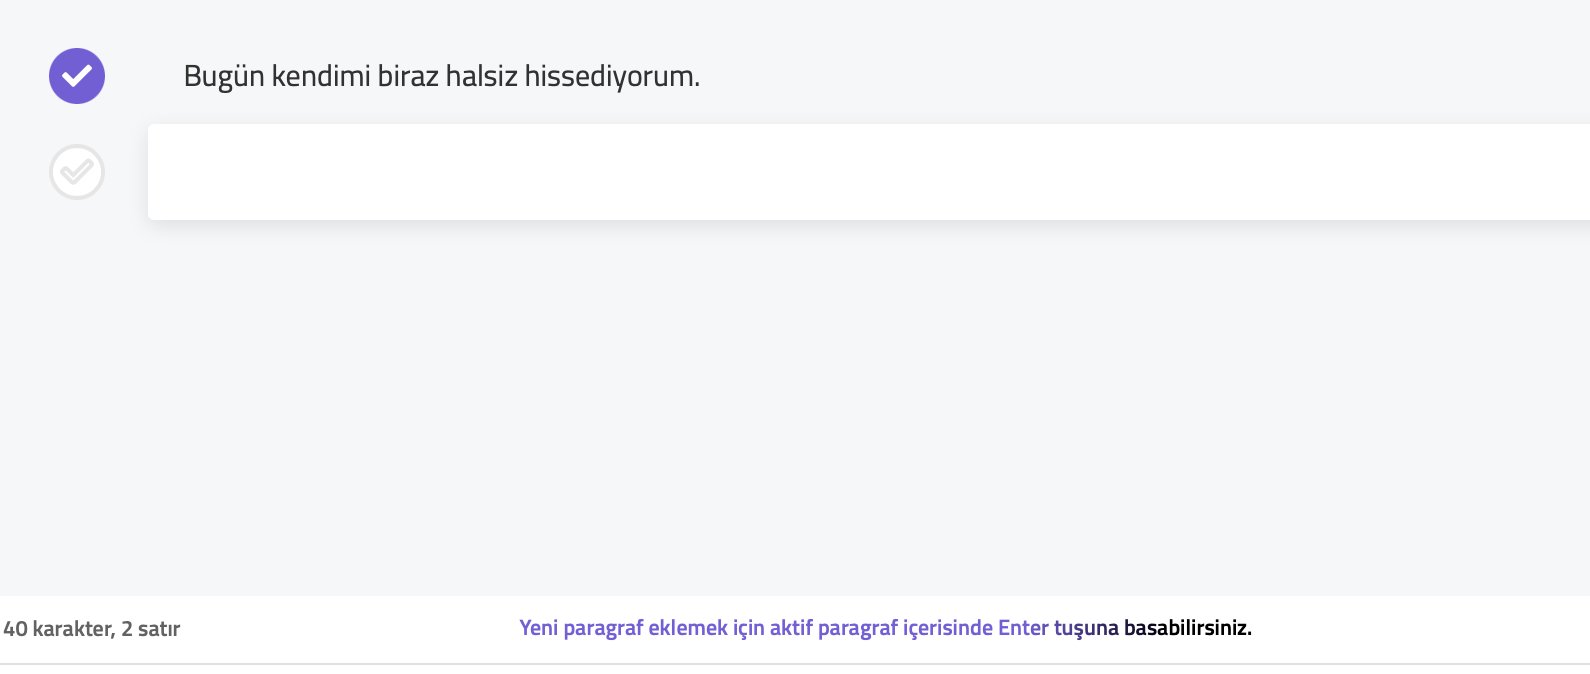The image size is (1590, 674).
Task: Uncheck the purple checkmark beside the first paragraph
Action: click(x=77, y=76)
